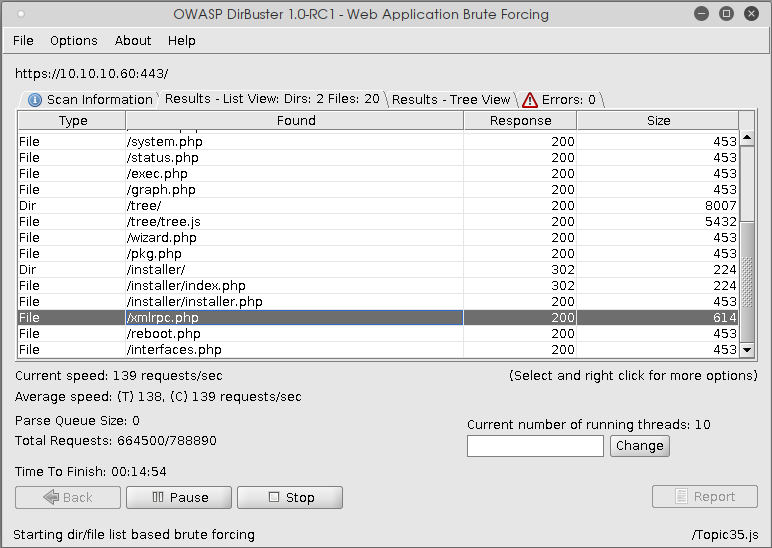Click the target URL https://10.10.10.60:443/
The image size is (772, 548).
coord(92,74)
